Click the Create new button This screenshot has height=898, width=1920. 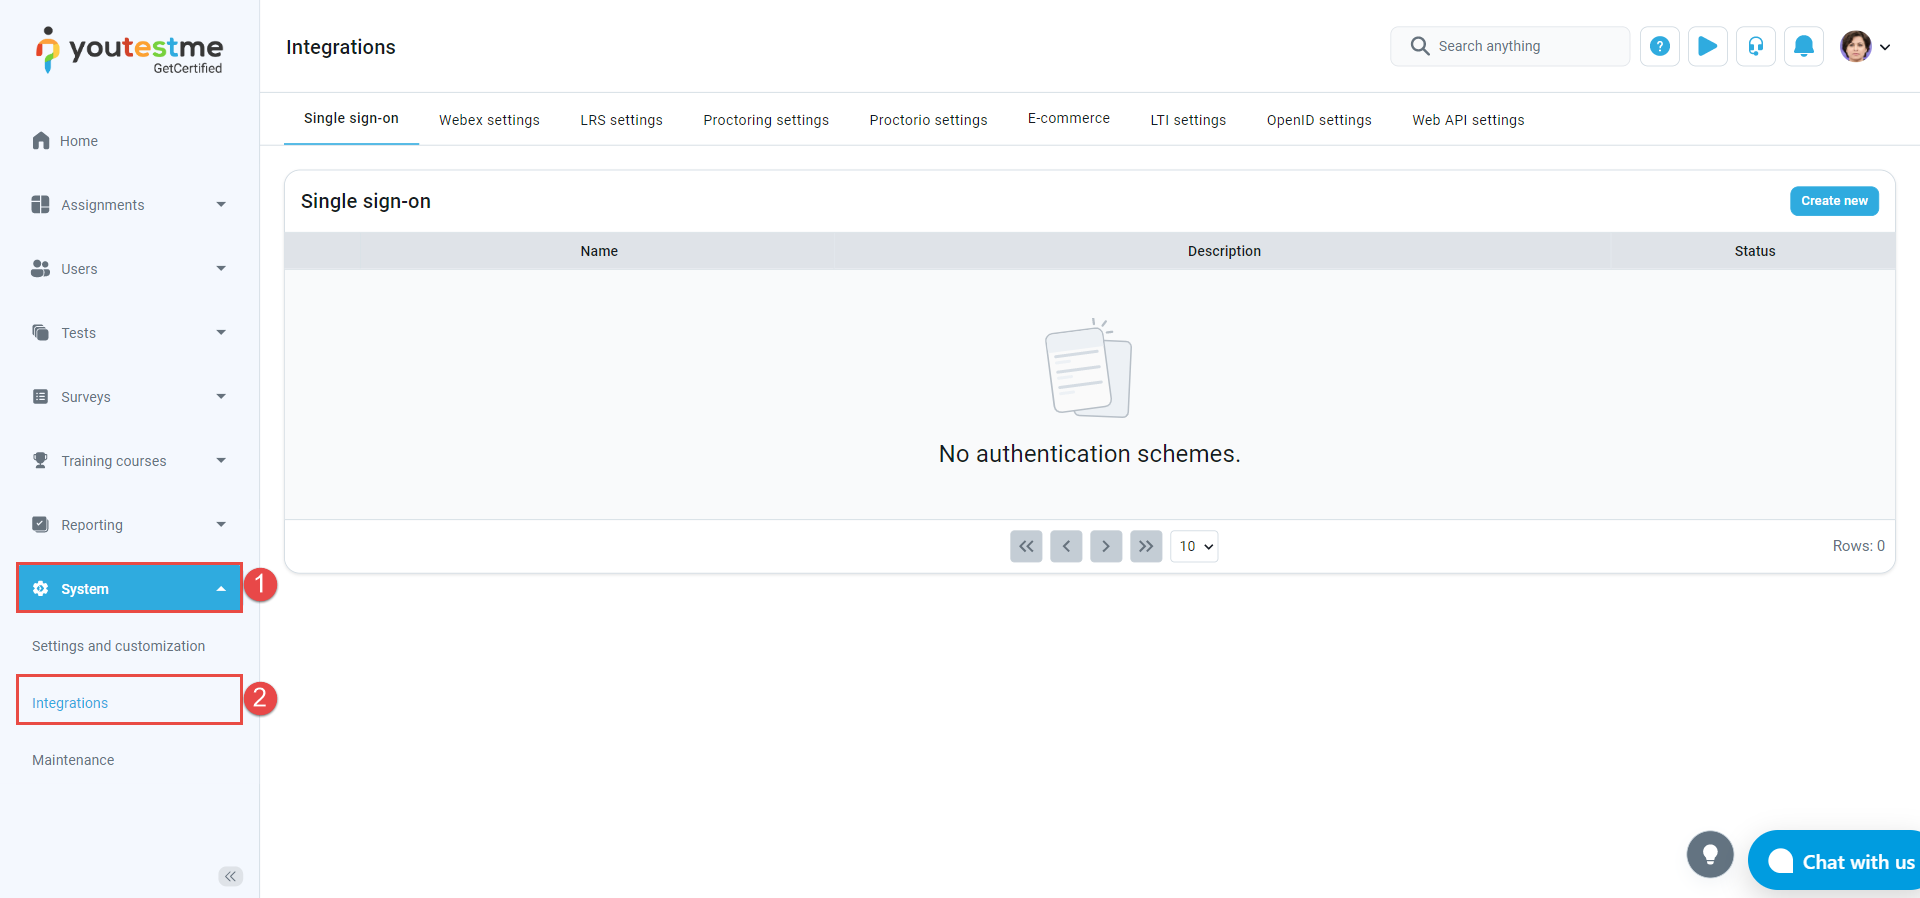tap(1834, 201)
